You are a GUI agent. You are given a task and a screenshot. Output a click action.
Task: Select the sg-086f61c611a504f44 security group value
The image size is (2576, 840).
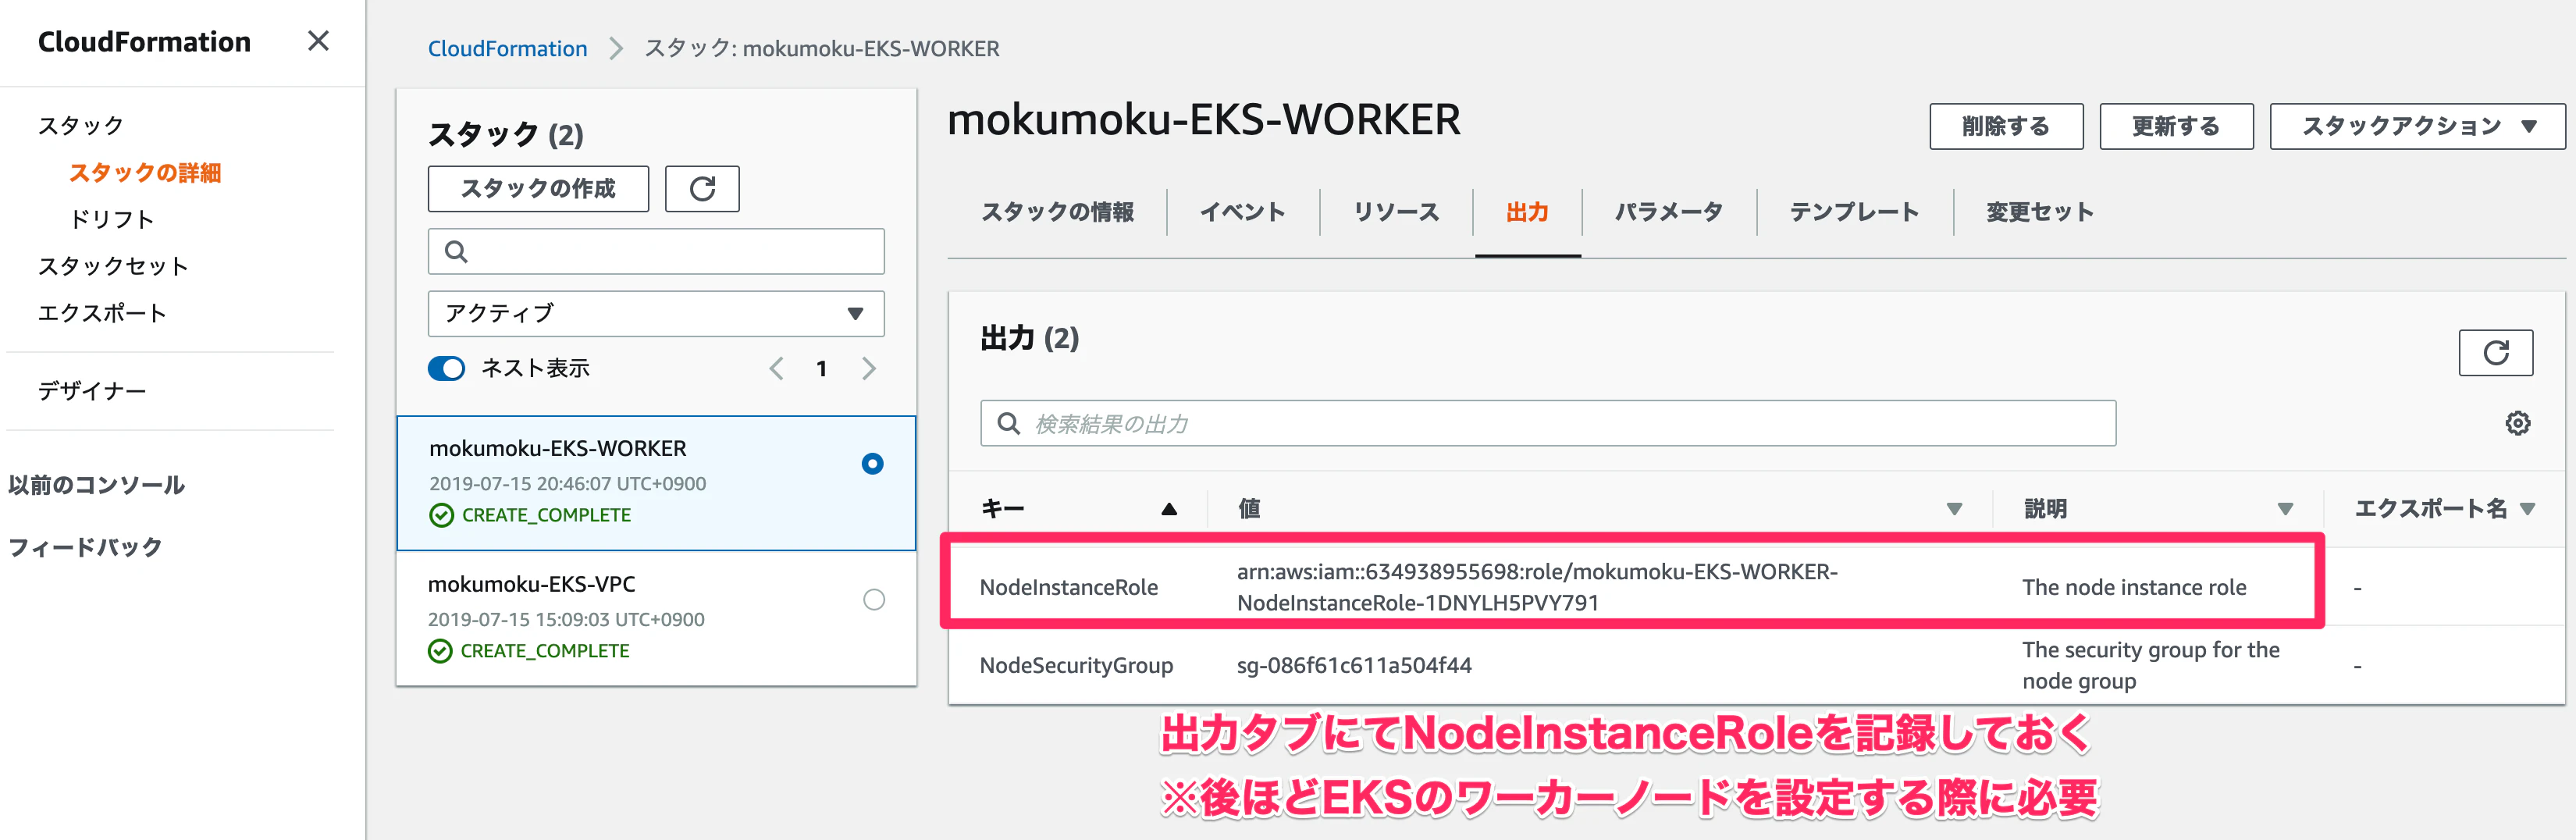click(1354, 666)
